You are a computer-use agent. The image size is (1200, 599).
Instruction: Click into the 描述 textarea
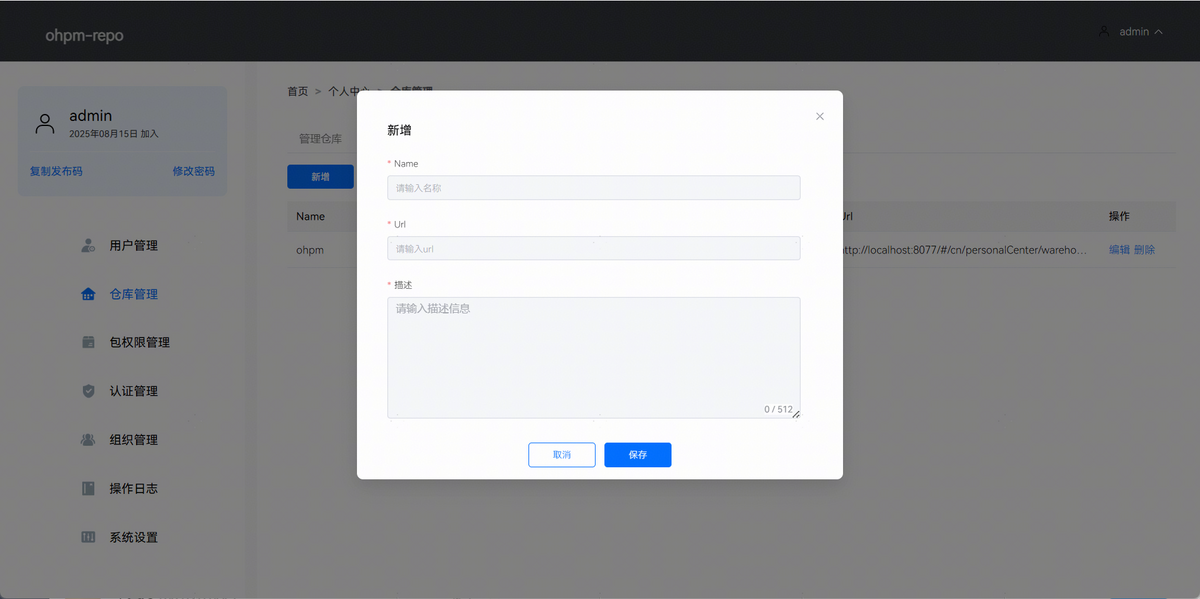593,355
